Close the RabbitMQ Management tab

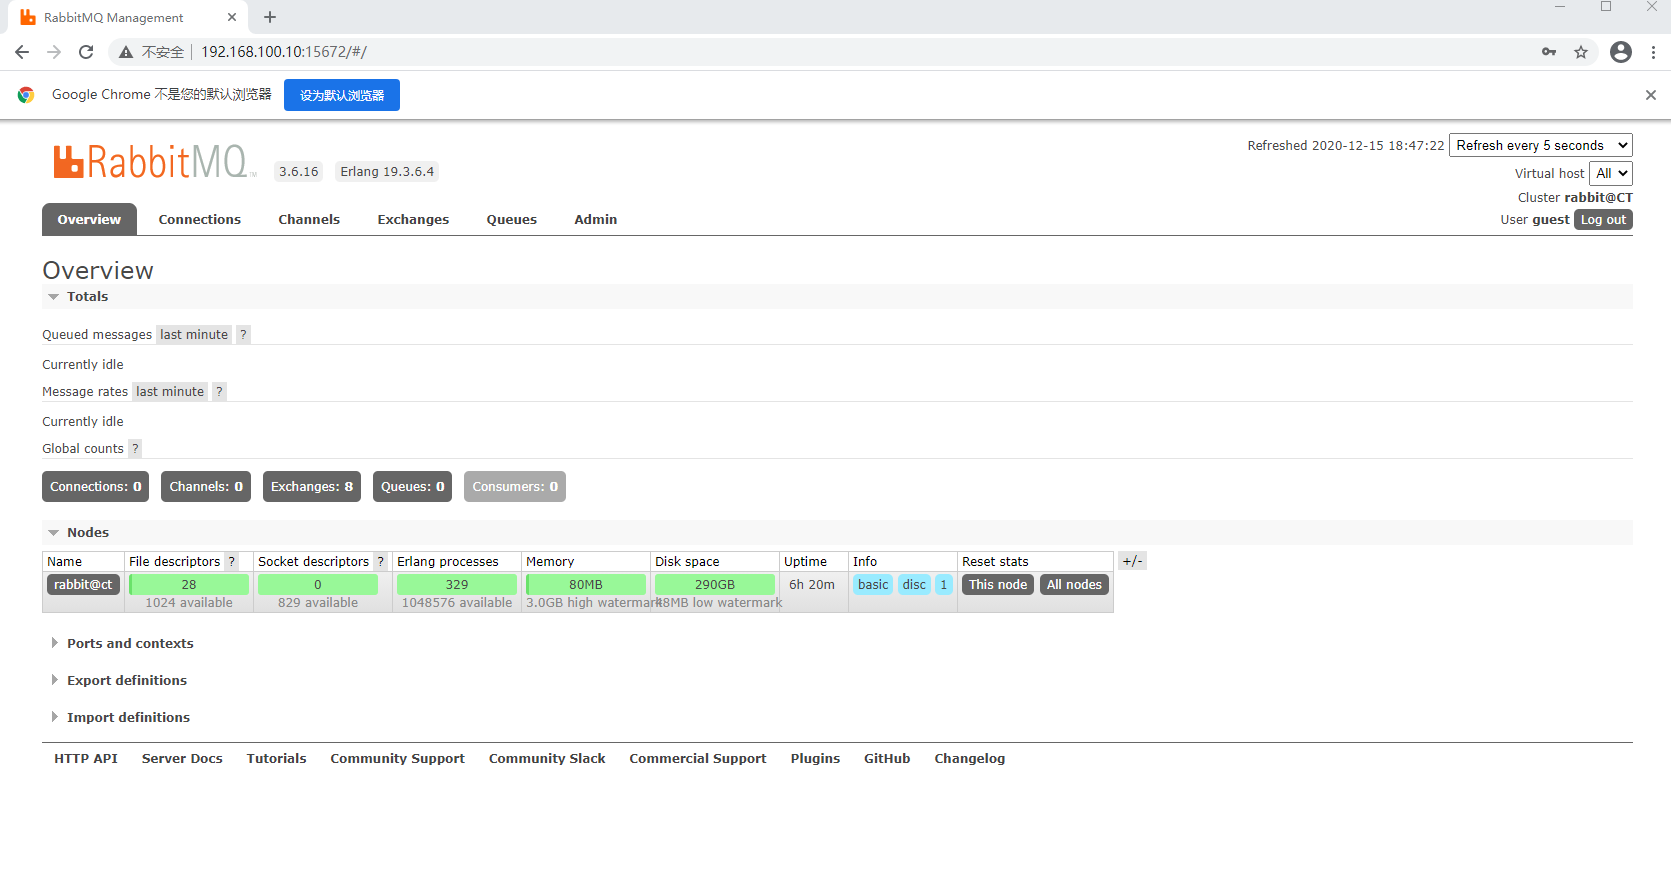coord(232,17)
